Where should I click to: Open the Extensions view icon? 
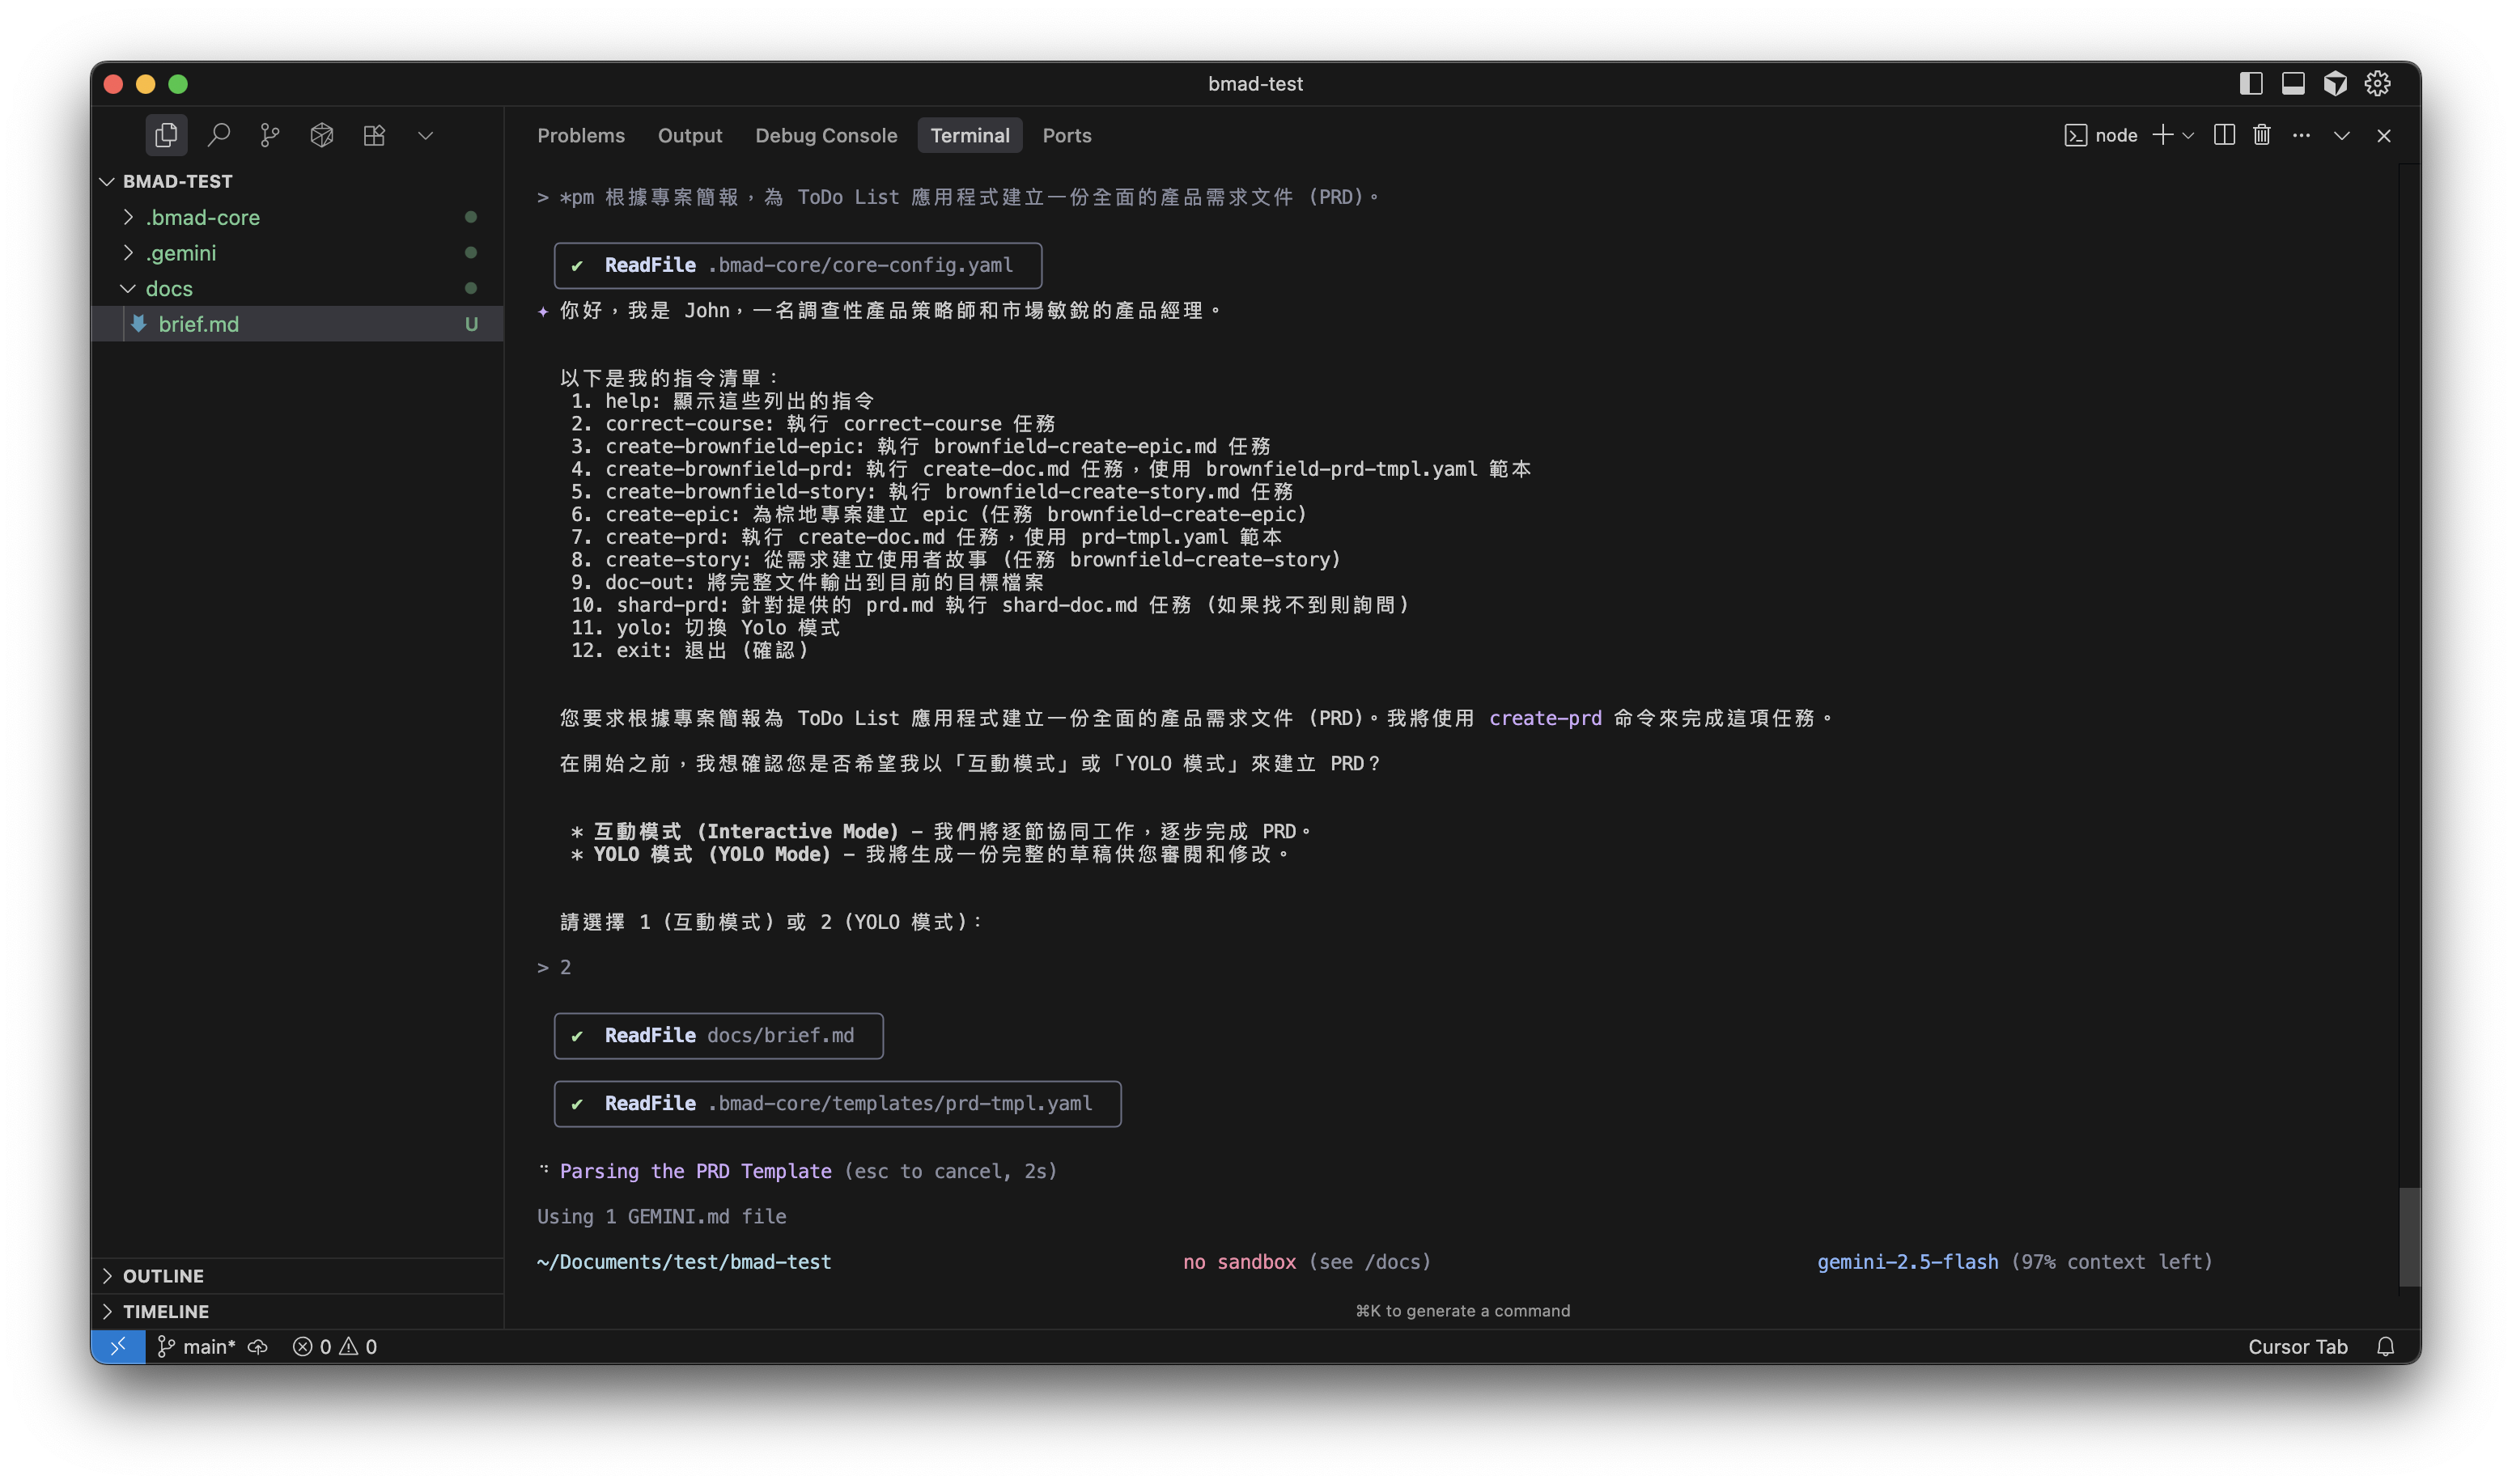pos(374,135)
